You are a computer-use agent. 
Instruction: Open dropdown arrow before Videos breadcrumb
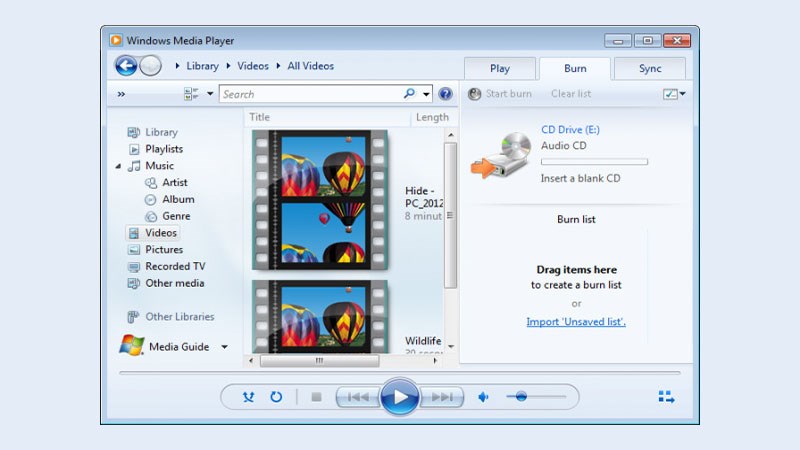click(228, 66)
